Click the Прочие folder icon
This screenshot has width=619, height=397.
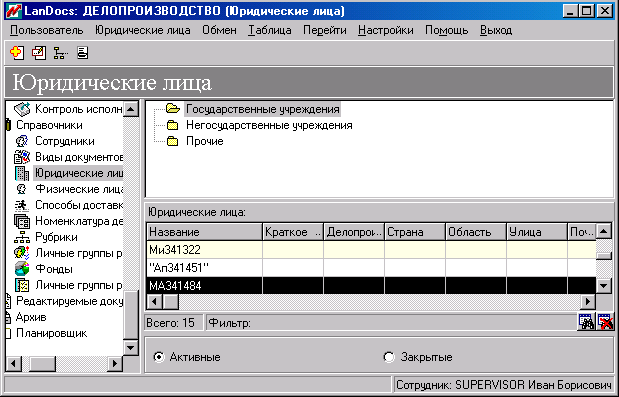coord(173,141)
